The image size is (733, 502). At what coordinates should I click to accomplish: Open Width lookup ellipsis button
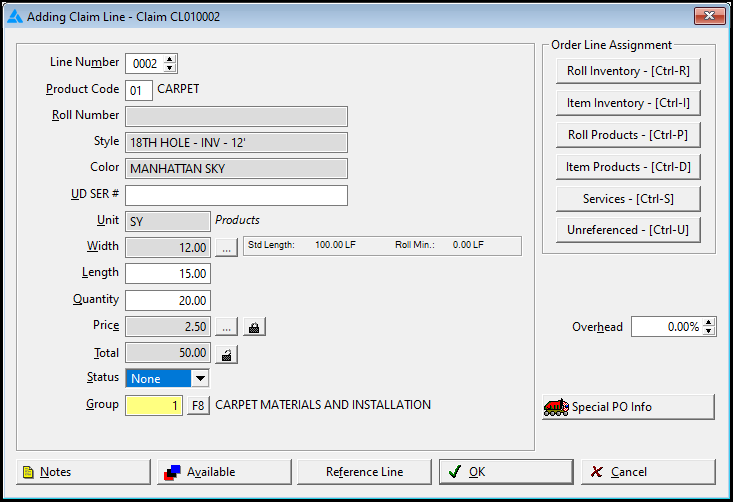226,247
